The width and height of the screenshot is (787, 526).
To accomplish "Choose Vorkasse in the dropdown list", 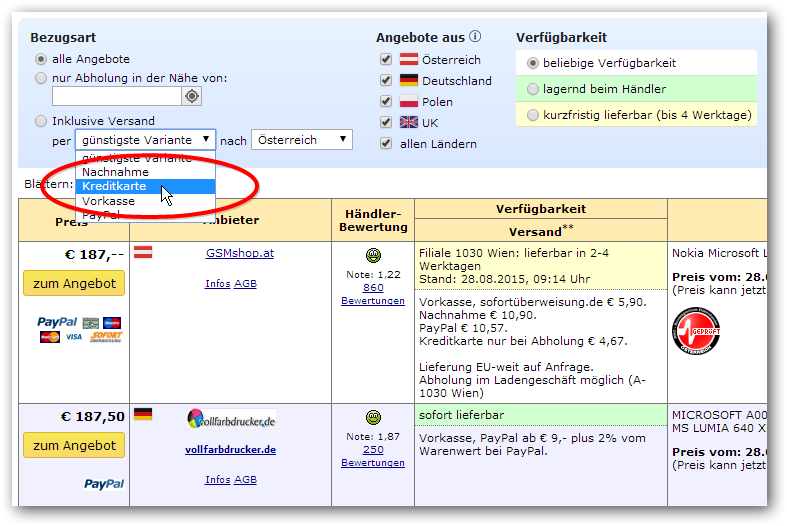I will [x=146, y=201].
